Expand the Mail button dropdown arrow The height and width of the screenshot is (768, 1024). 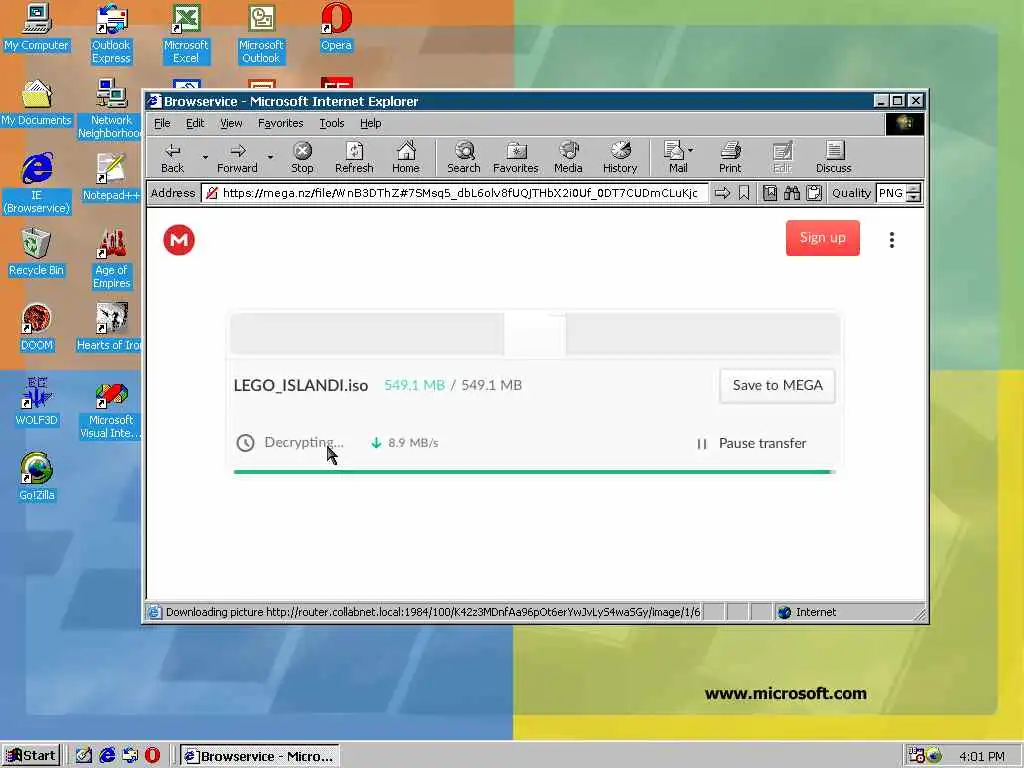tap(691, 150)
